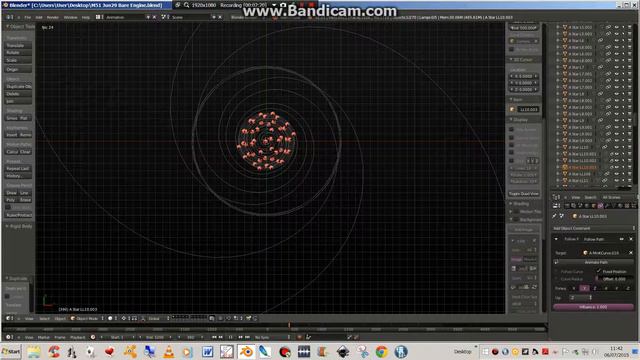Open Blender from the taskbar
The image size is (640, 360).
tap(246, 351)
